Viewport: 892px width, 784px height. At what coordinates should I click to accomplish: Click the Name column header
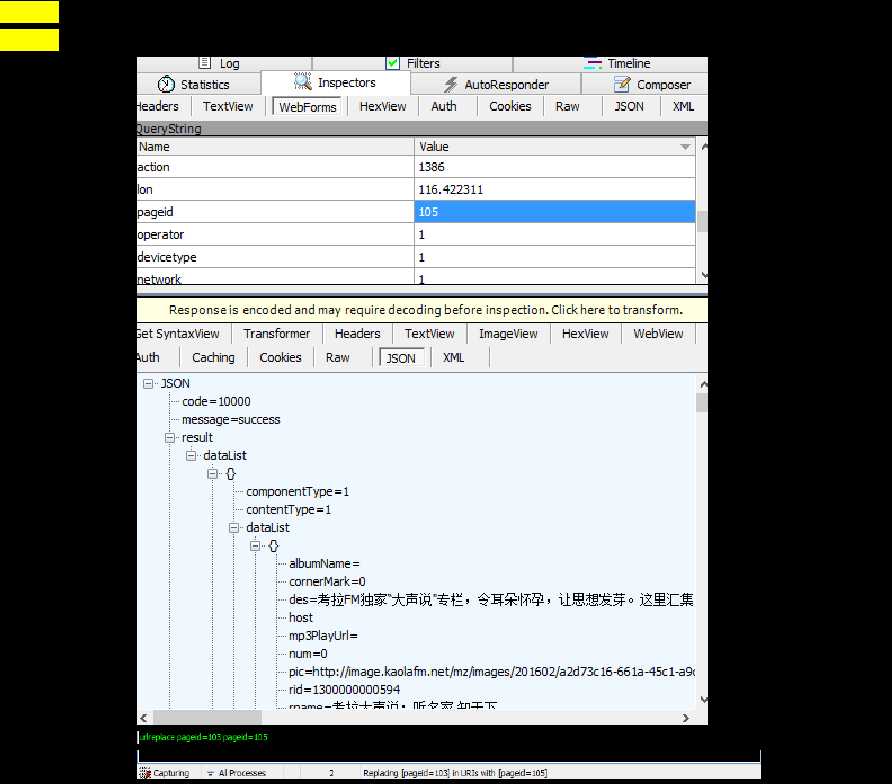pyautogui.click(x=276, y=147)
